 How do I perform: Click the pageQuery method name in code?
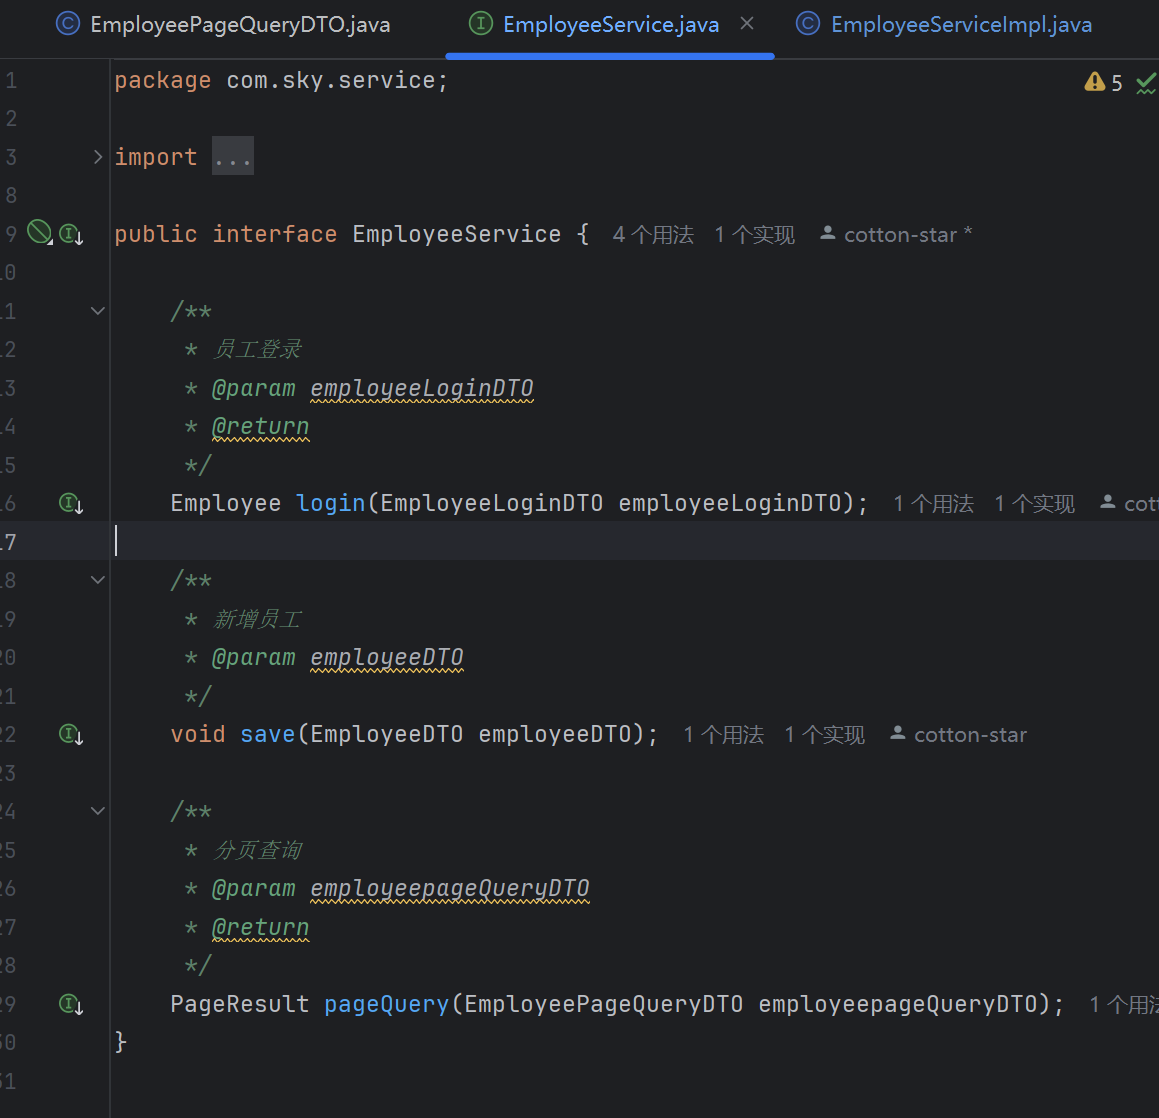coord(386,1004)
